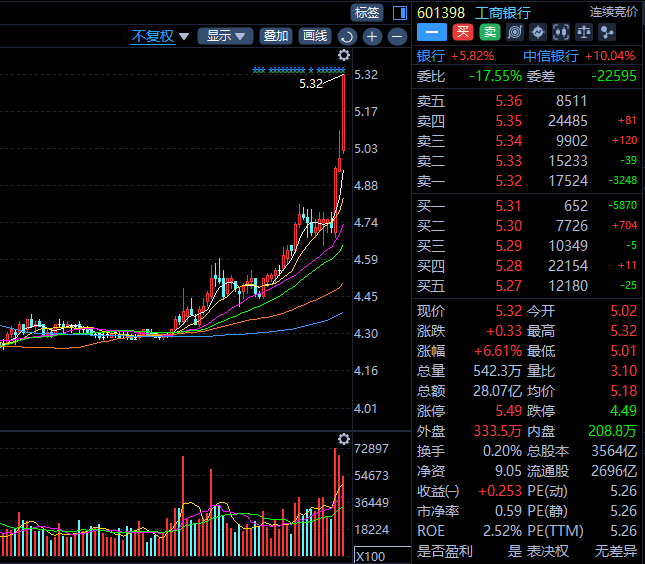The height and width of the screenshot is (564, 645).
Task: Click the 跌停 price 4.49
Action: coord(624,411)
